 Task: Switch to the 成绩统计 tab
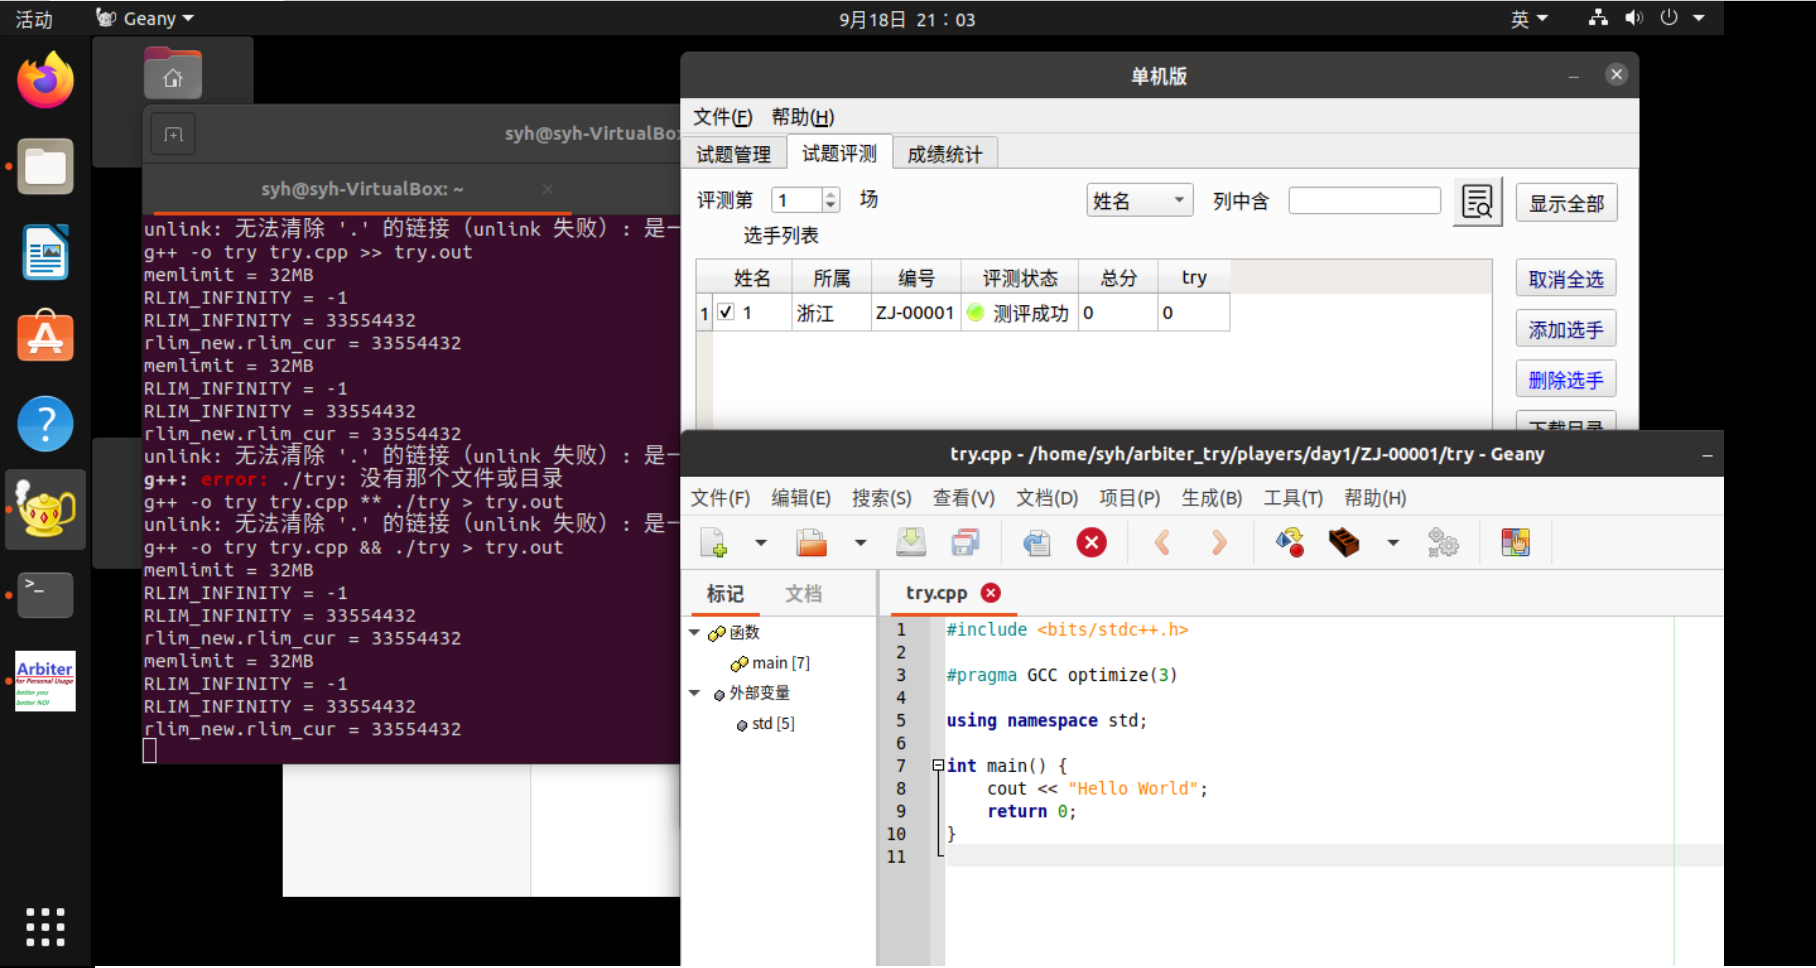pyautogui.click(x=944, y=154)
